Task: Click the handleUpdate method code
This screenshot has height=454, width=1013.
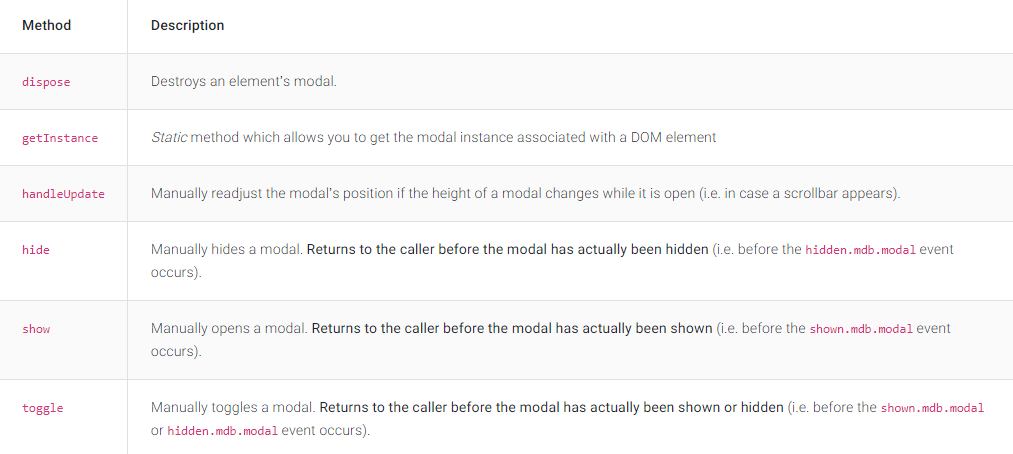Action: coord(63,194)
